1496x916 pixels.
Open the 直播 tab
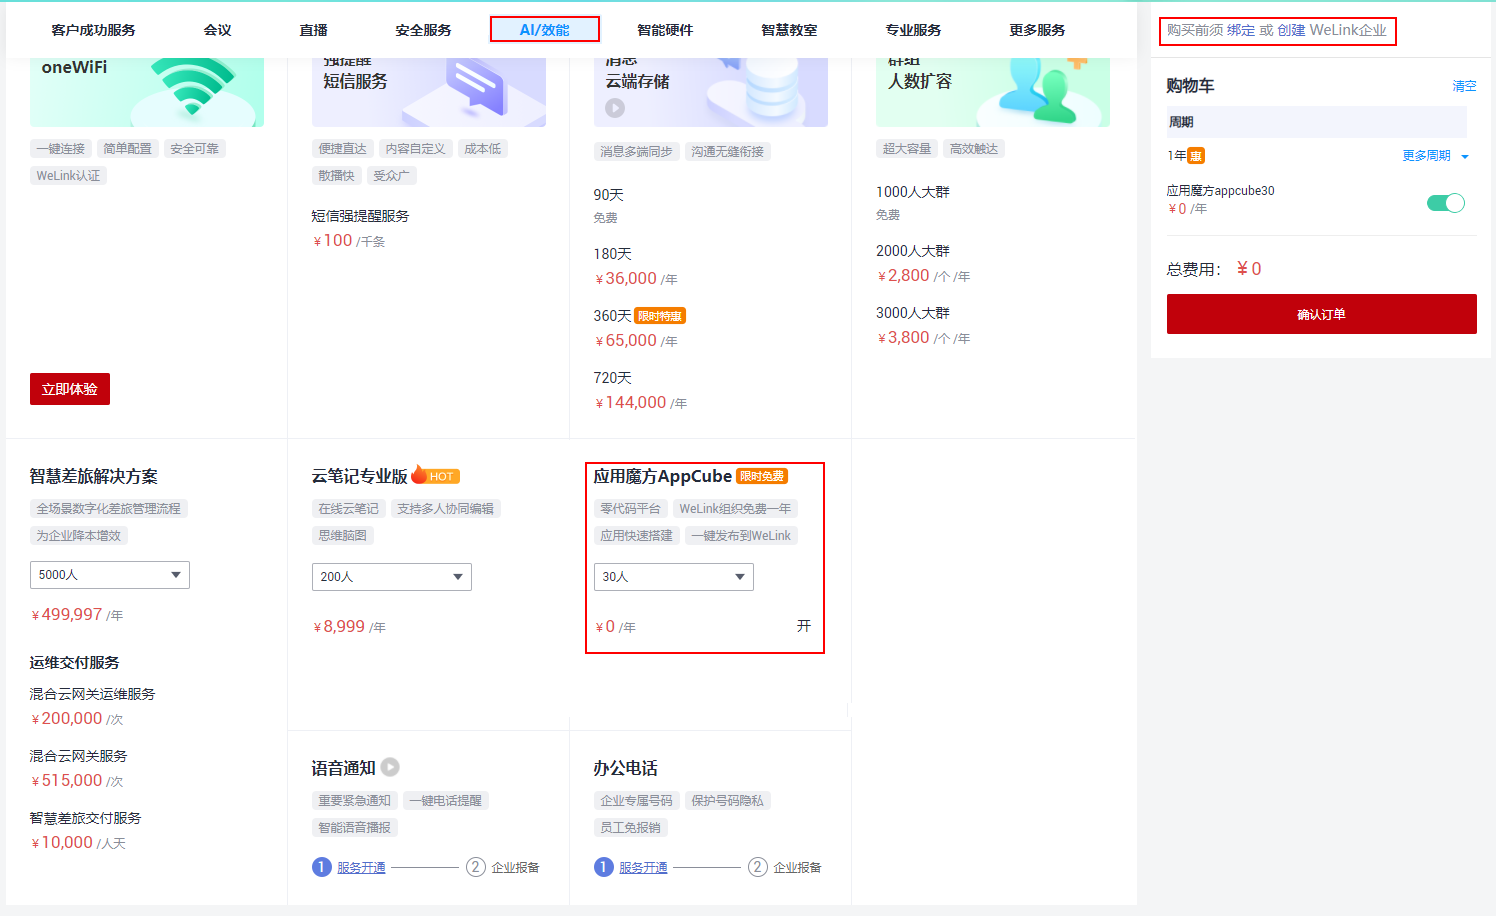(314, 30)
